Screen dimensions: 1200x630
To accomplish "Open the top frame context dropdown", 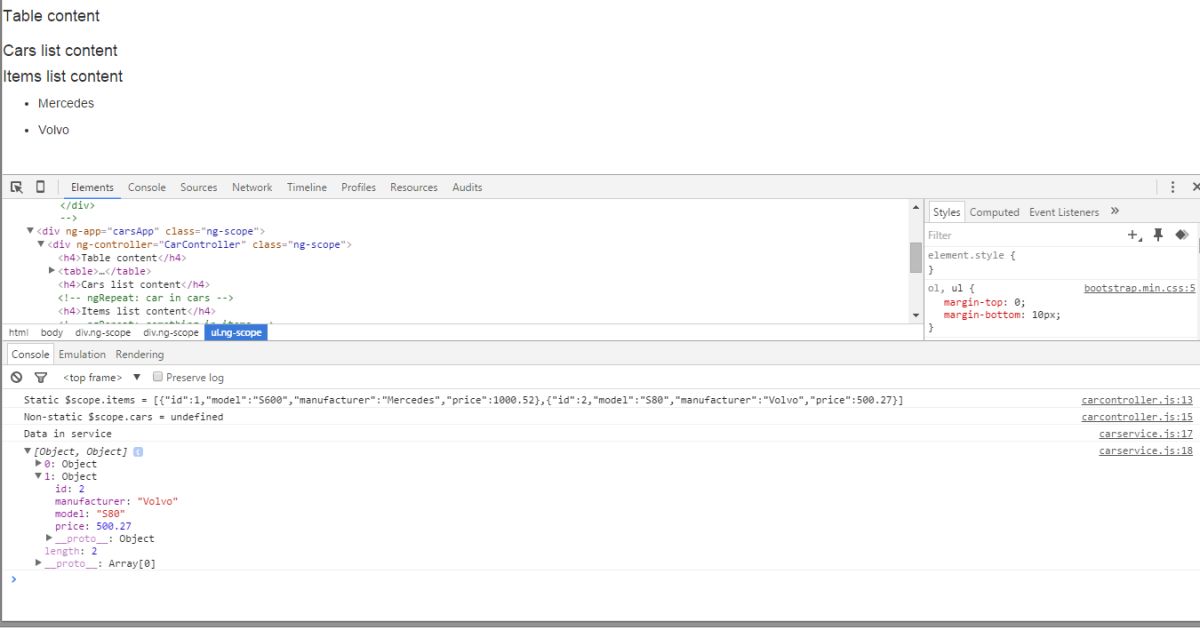I will point(102,377).
